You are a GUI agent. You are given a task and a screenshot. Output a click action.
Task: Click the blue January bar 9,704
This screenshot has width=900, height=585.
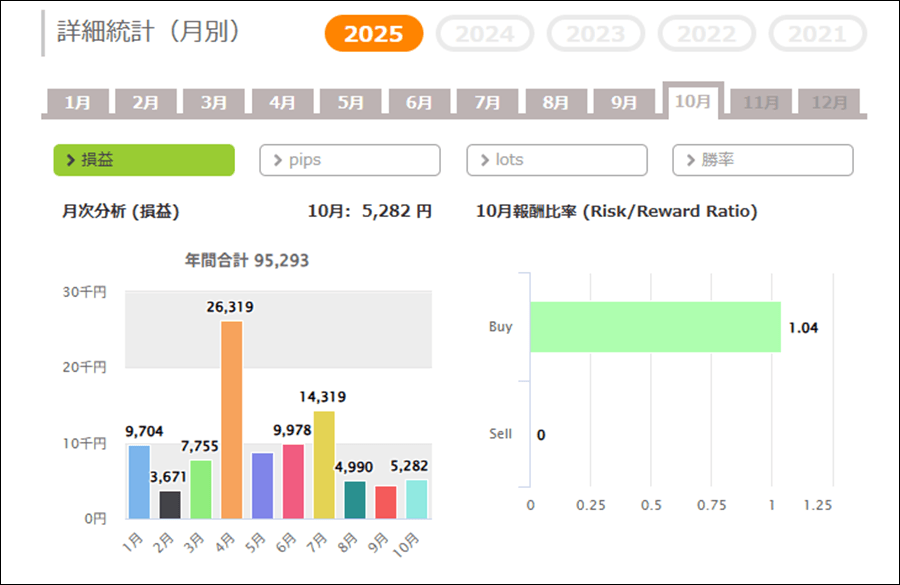pos(139,482)
